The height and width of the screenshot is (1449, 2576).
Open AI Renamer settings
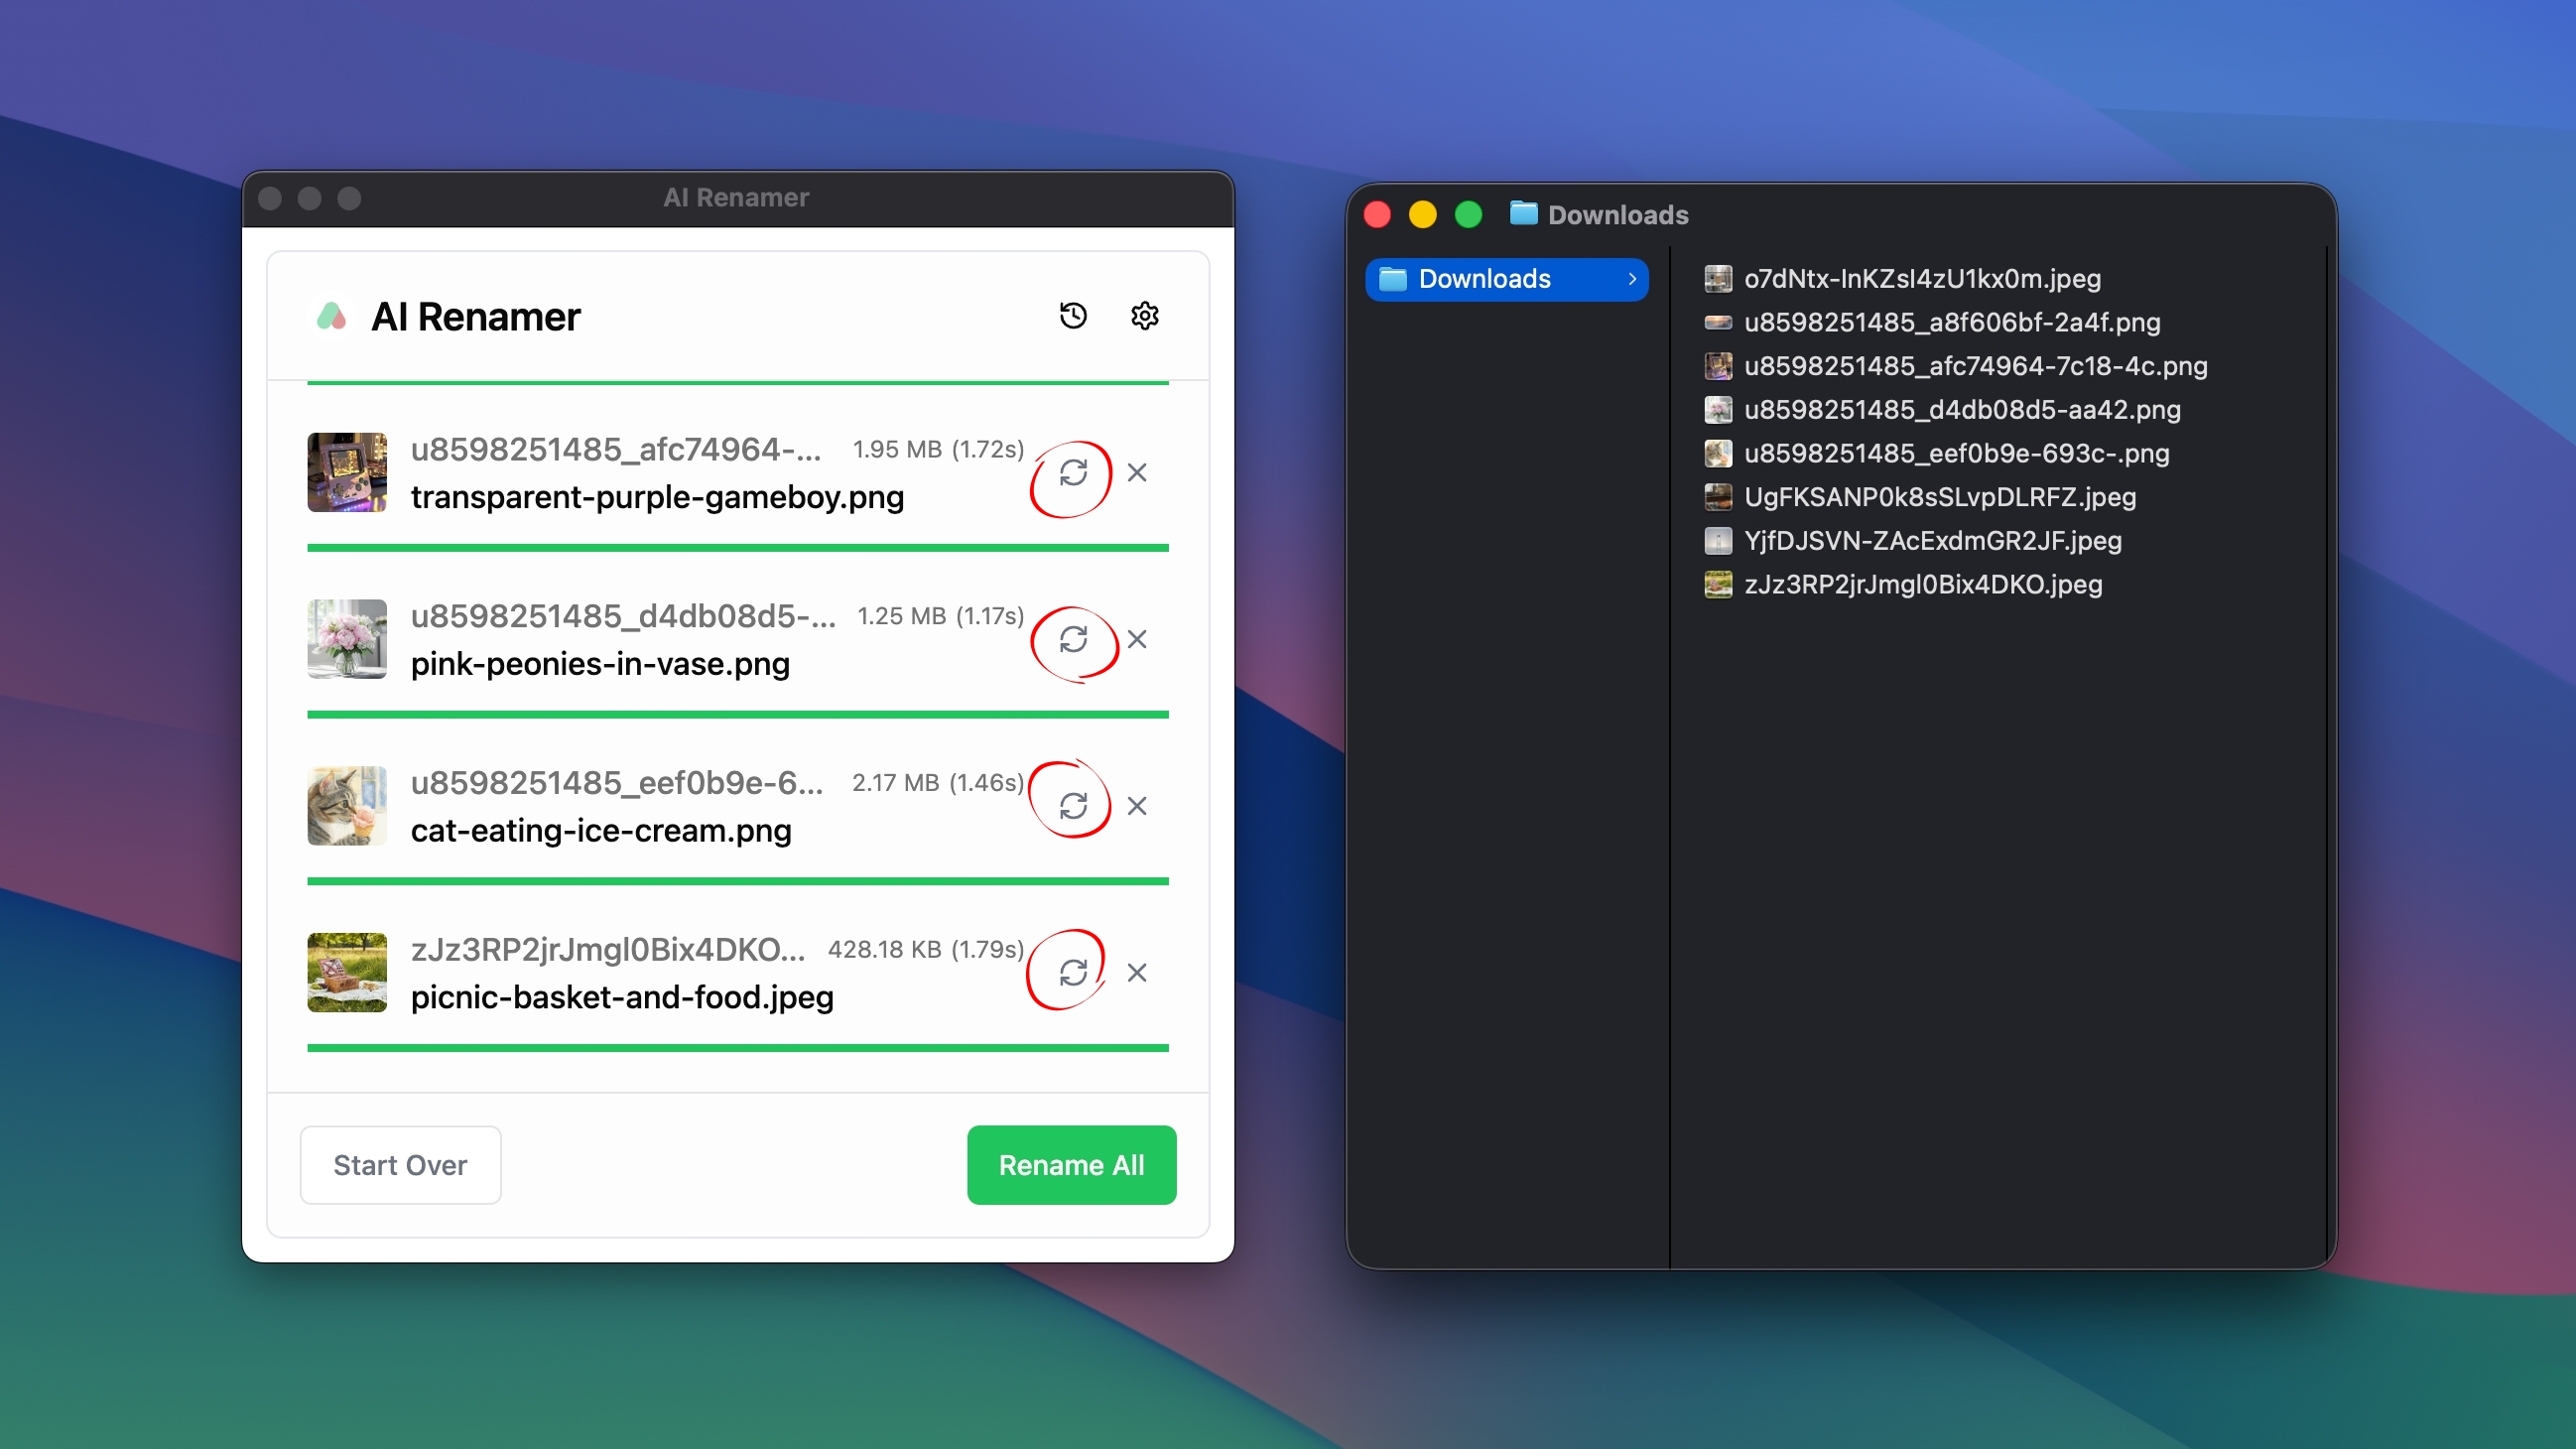click(1144, 316)
